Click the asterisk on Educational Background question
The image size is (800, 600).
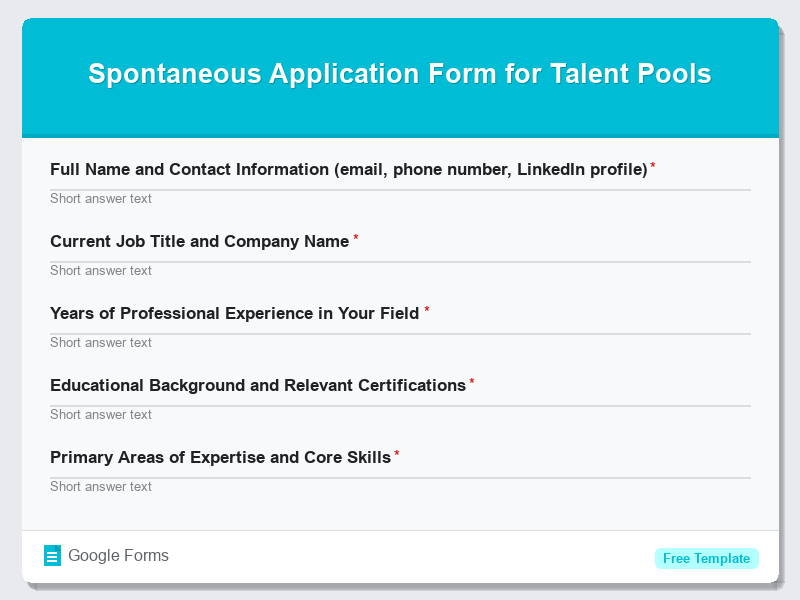pyautogui.click(x=471, y=380)
